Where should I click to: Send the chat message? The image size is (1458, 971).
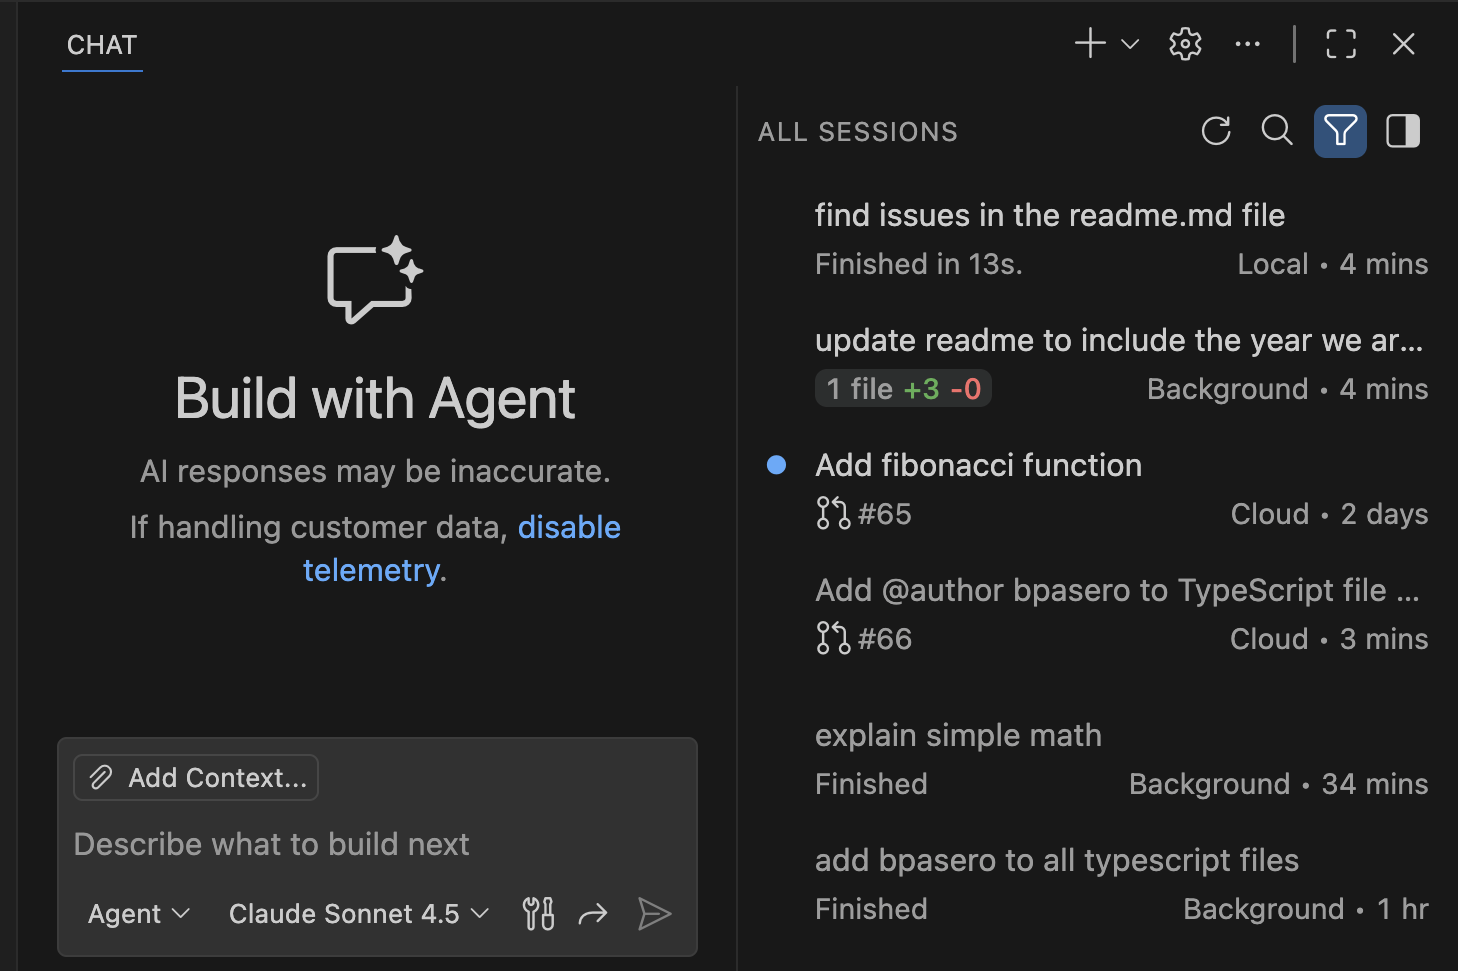tap(655, 913)
